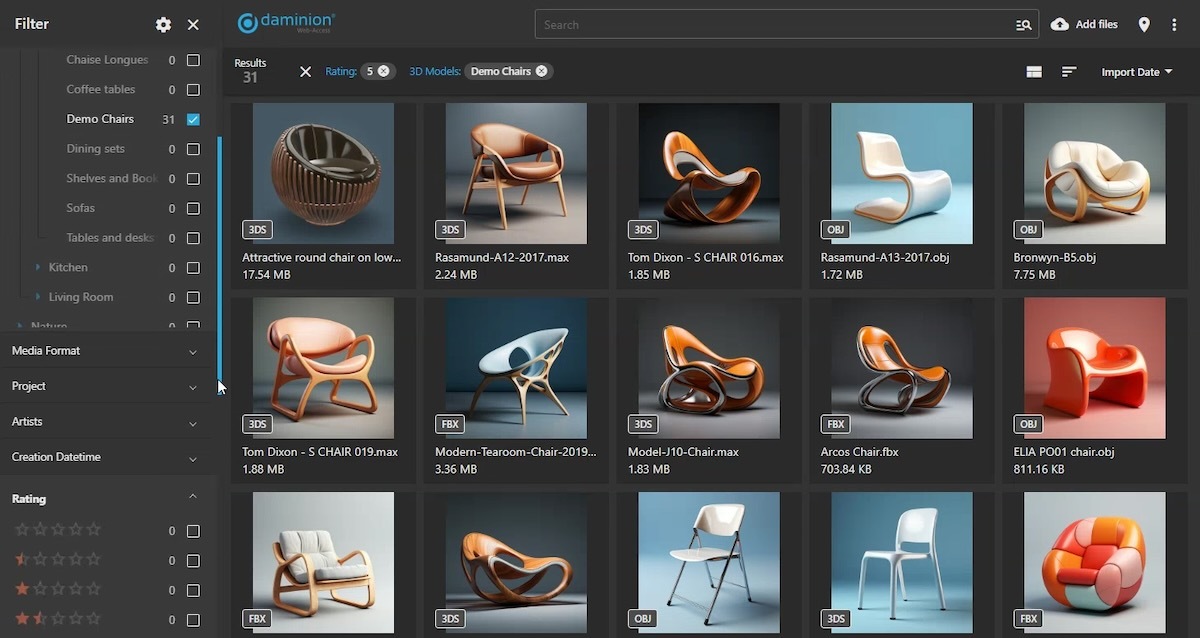Check the Sofas checkbox
This screenshot has width=1200, height=638.
point(193,209)
